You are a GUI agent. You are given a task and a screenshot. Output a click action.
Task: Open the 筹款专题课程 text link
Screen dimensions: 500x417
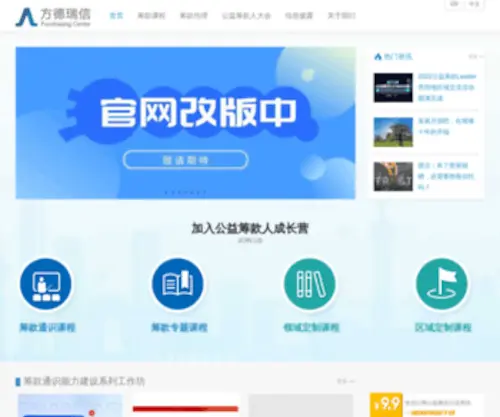tap(179, 327)
